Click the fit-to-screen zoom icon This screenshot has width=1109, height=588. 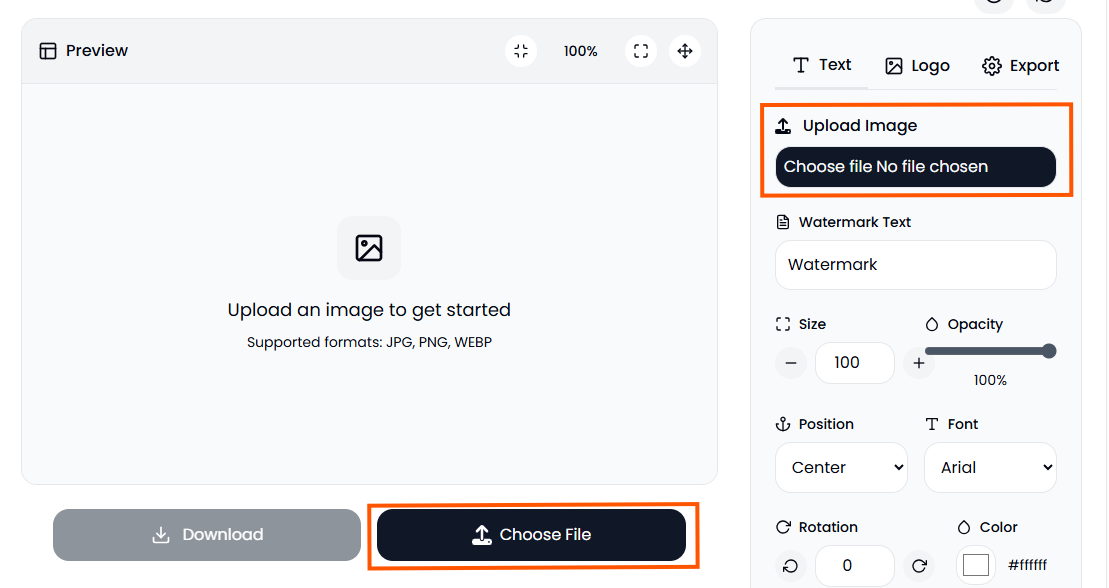(520, 50)
